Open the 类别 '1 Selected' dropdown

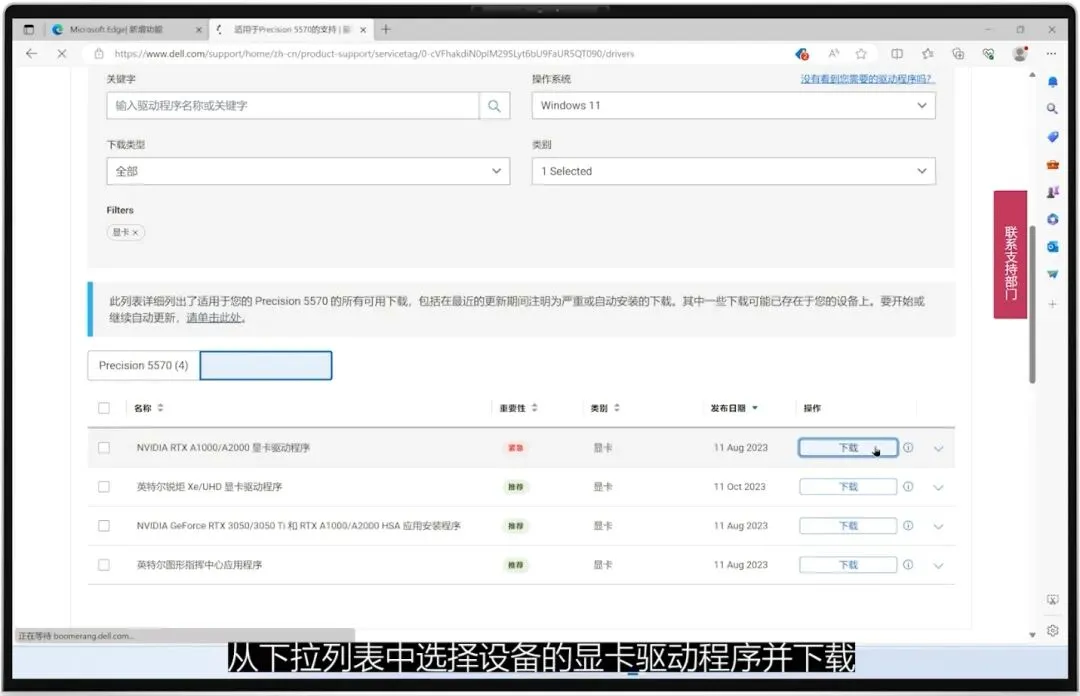(x=733, y=171)
